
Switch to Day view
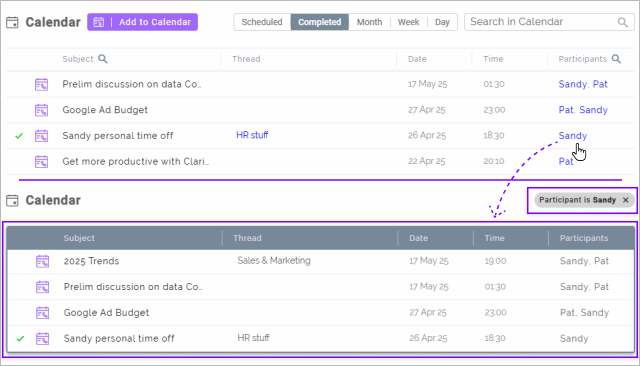tap(442, 22)
